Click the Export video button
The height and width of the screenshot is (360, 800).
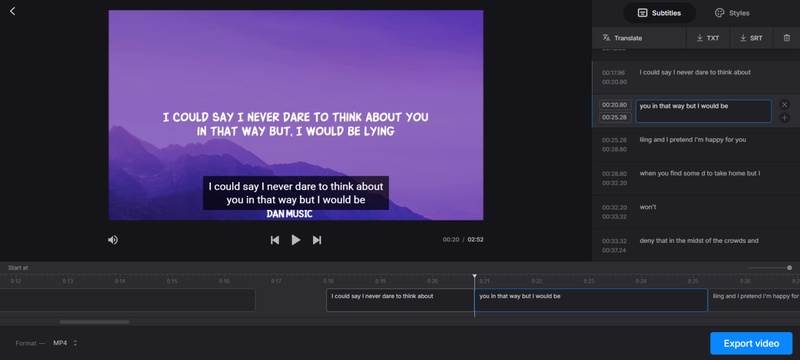click(x=751, y=344)
